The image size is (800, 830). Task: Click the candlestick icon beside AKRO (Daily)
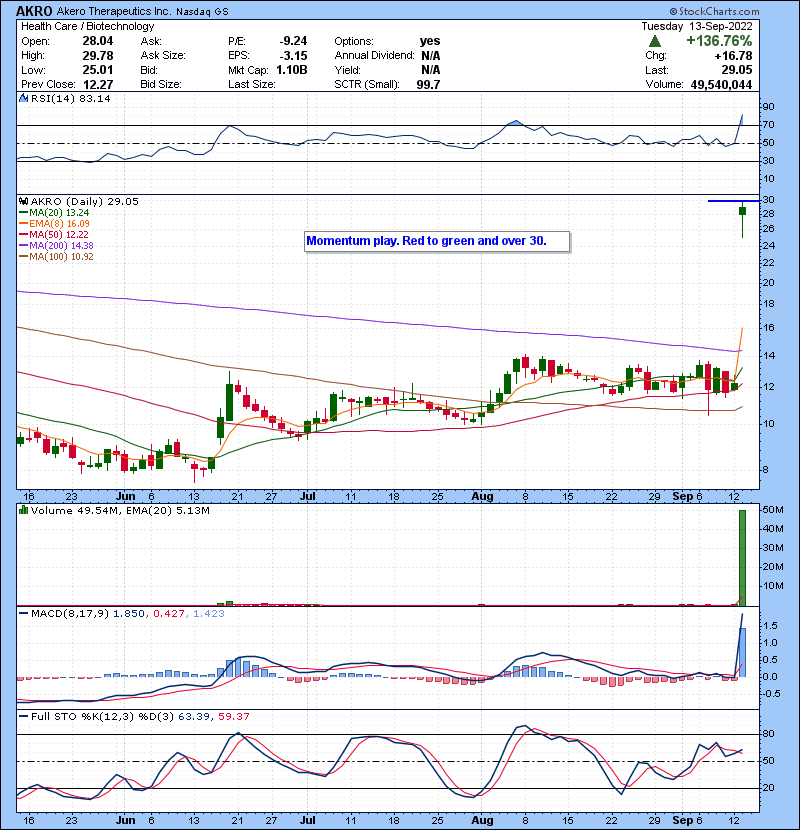pyautogui.click(x=23, y=201)
